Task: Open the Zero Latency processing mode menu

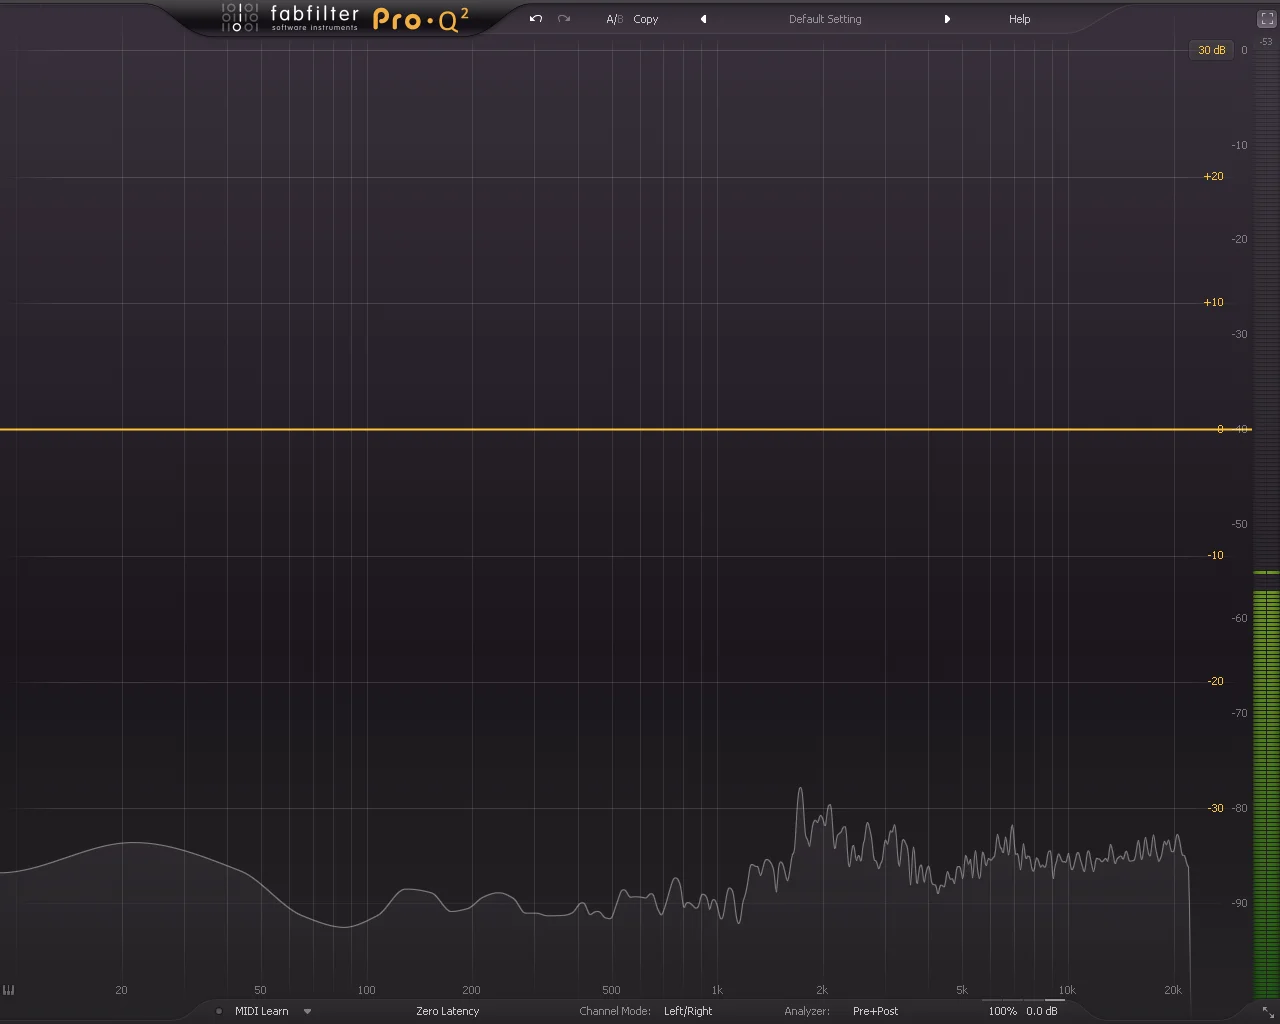Action: coord(448,1011)
